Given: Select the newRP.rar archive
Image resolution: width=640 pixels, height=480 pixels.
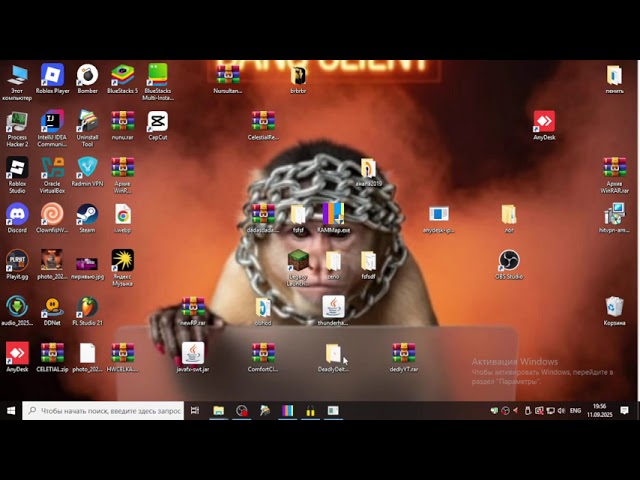Looking at the screenshot, I should coord(193,311).
